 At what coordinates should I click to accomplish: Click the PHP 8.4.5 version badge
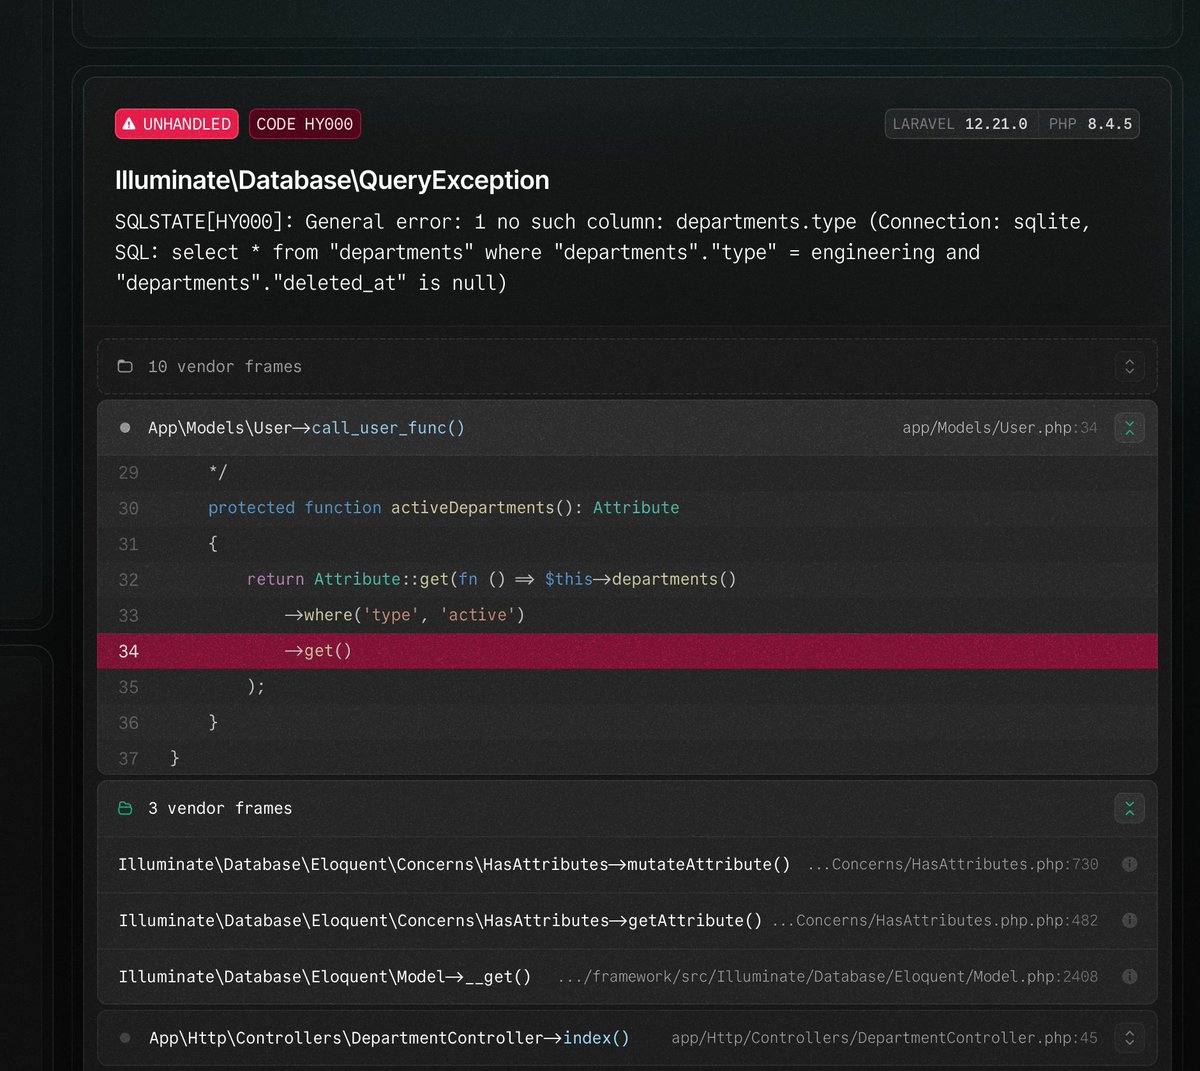coord(1090,124)
